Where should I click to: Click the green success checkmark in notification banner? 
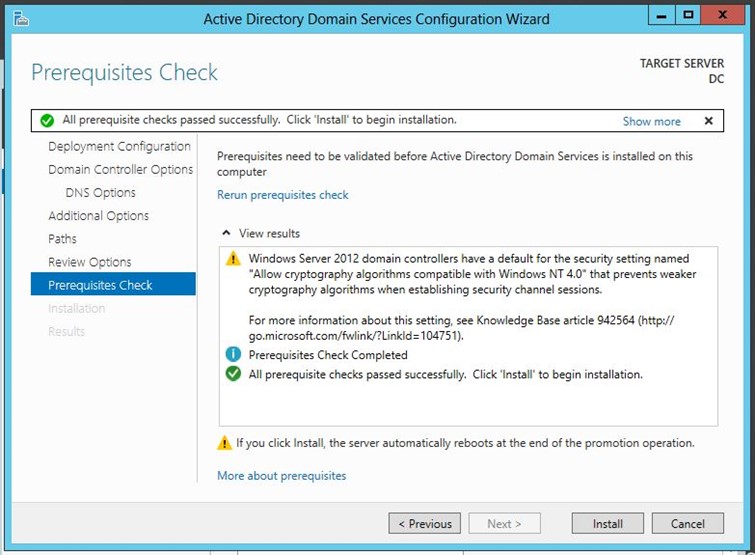coord(47,120)
